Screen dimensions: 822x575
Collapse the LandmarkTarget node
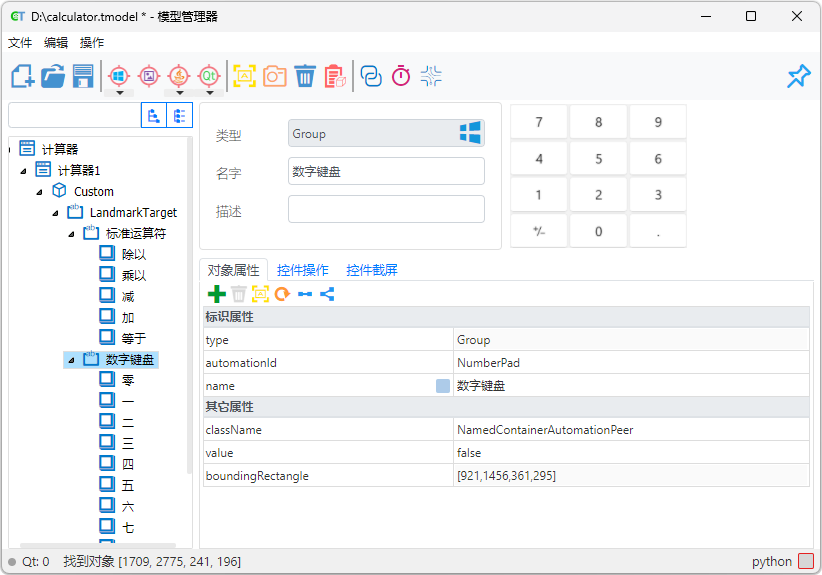click(x=56, y=213)
